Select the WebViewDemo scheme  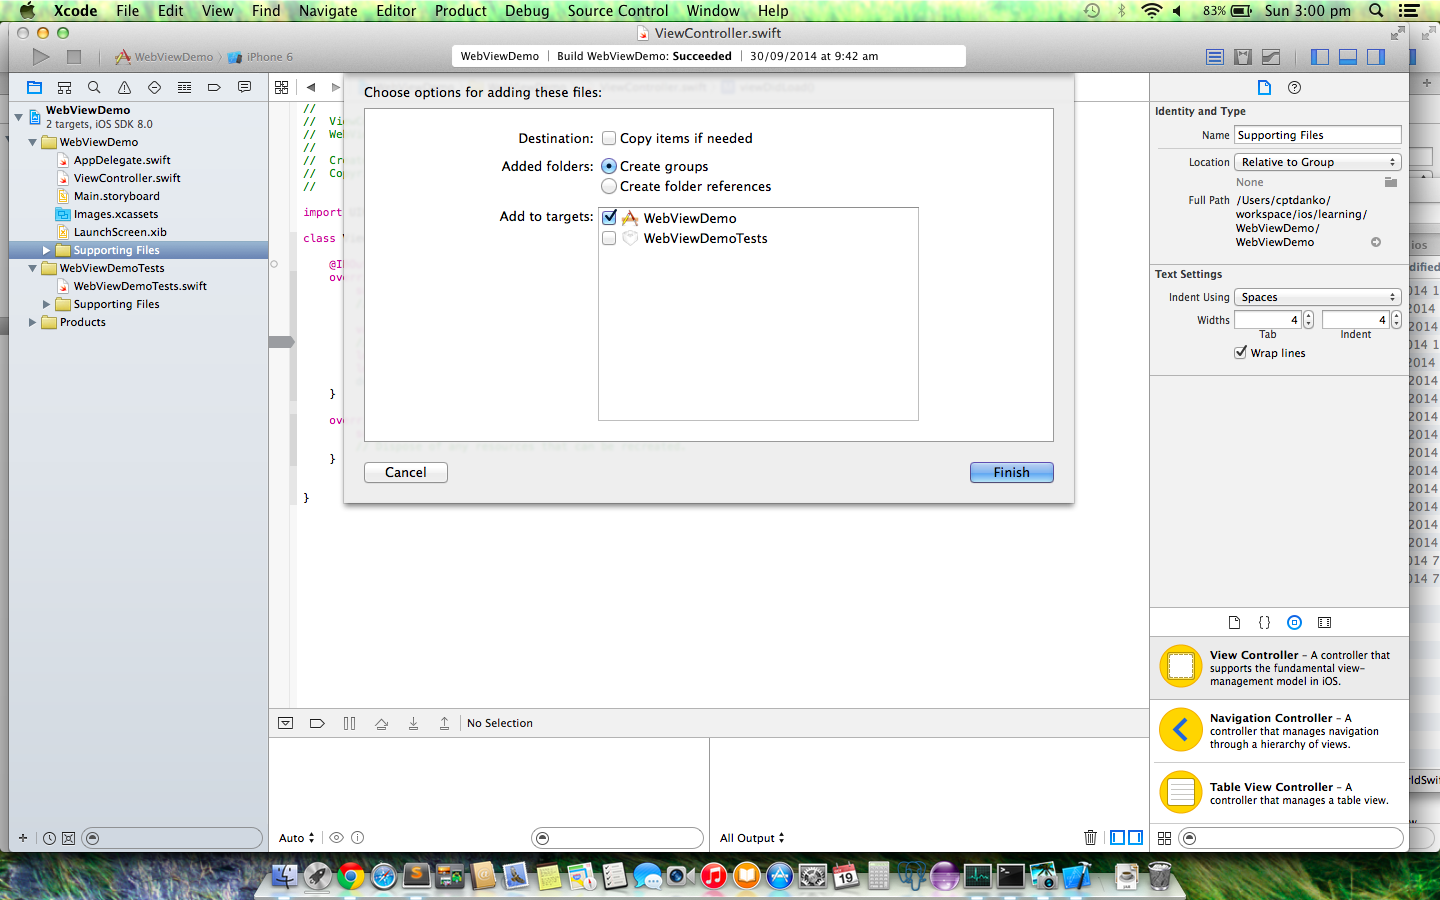(164, 57)
